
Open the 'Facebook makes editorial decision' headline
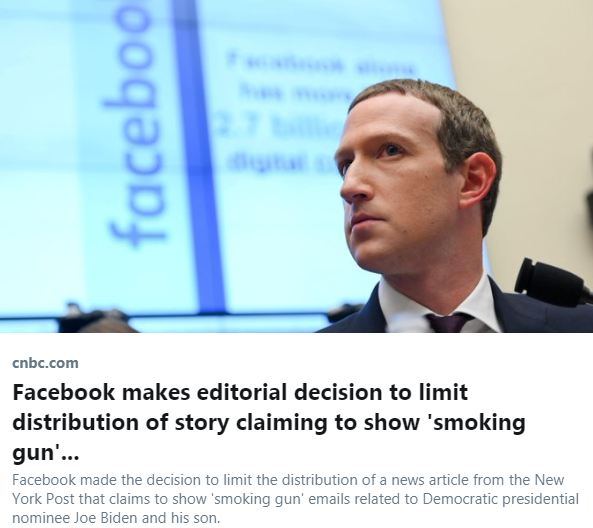pyautogui.click(x=269, y=422)
